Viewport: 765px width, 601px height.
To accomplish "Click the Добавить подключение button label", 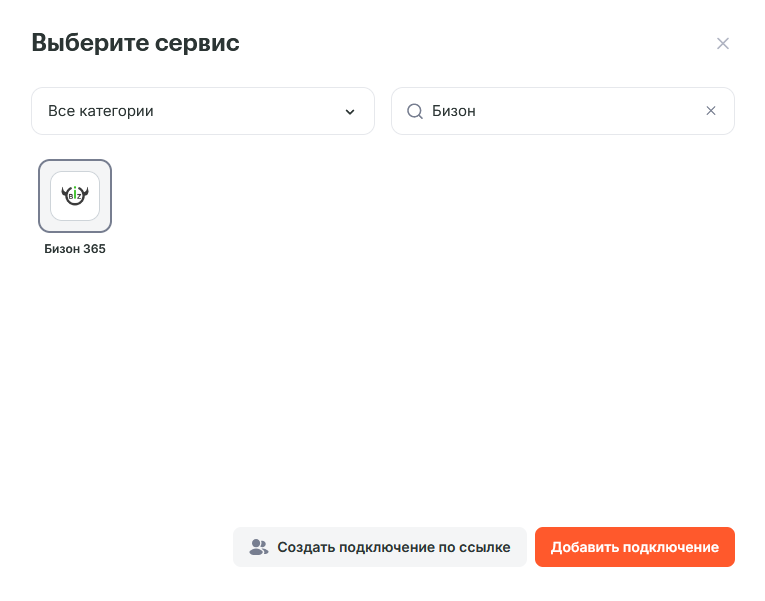I will [x=634, y=547].
